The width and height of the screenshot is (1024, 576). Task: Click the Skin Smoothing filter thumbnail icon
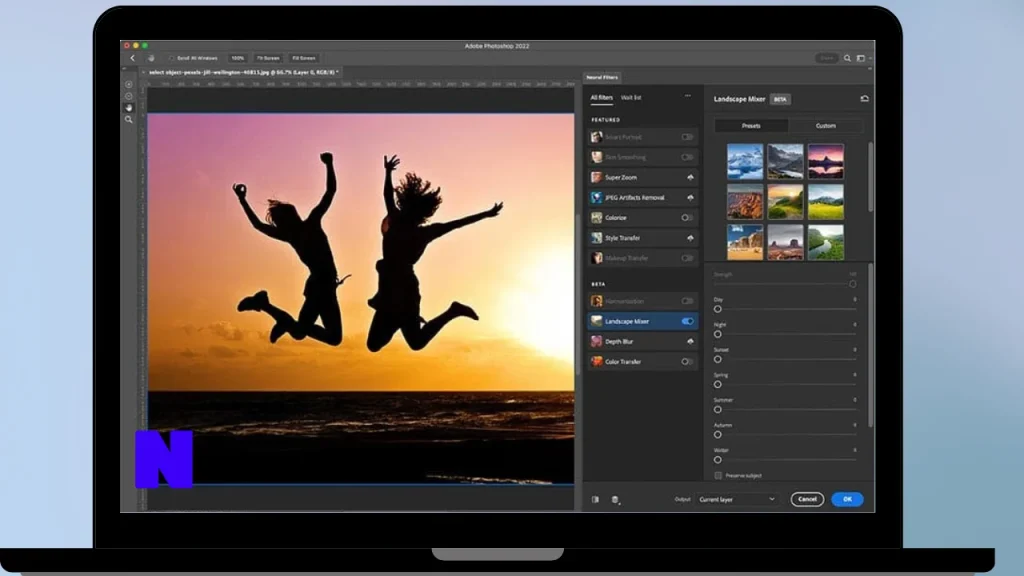(x=596, y=157)
